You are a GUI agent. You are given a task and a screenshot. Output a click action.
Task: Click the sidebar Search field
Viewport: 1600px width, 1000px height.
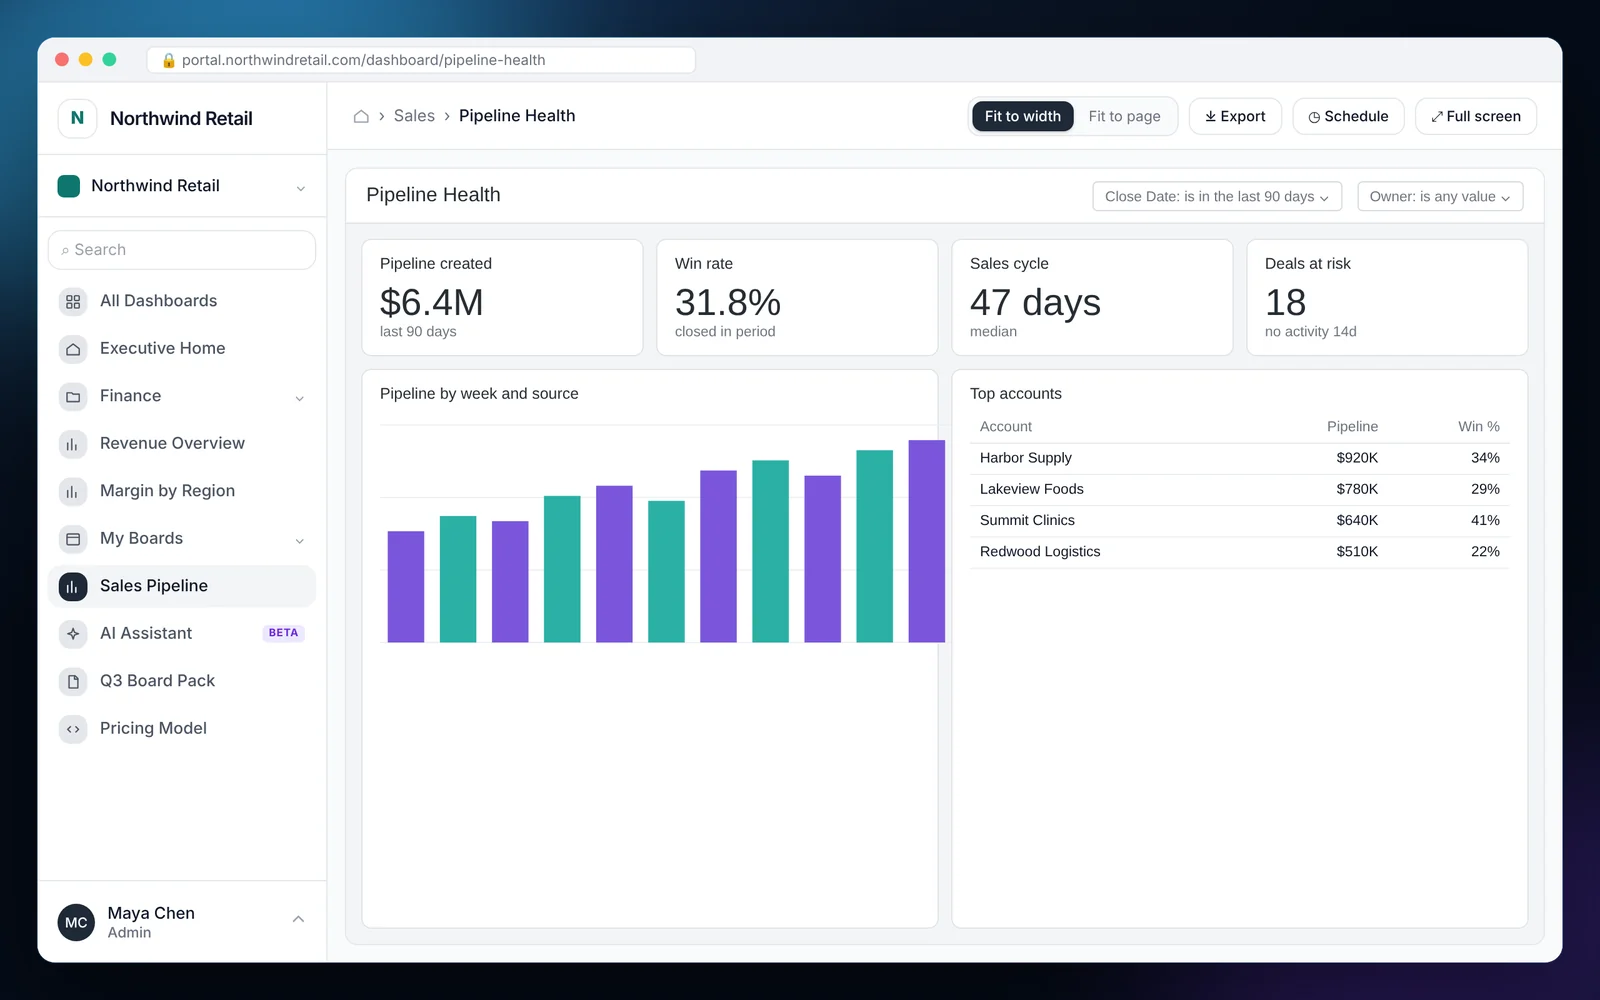182,250
